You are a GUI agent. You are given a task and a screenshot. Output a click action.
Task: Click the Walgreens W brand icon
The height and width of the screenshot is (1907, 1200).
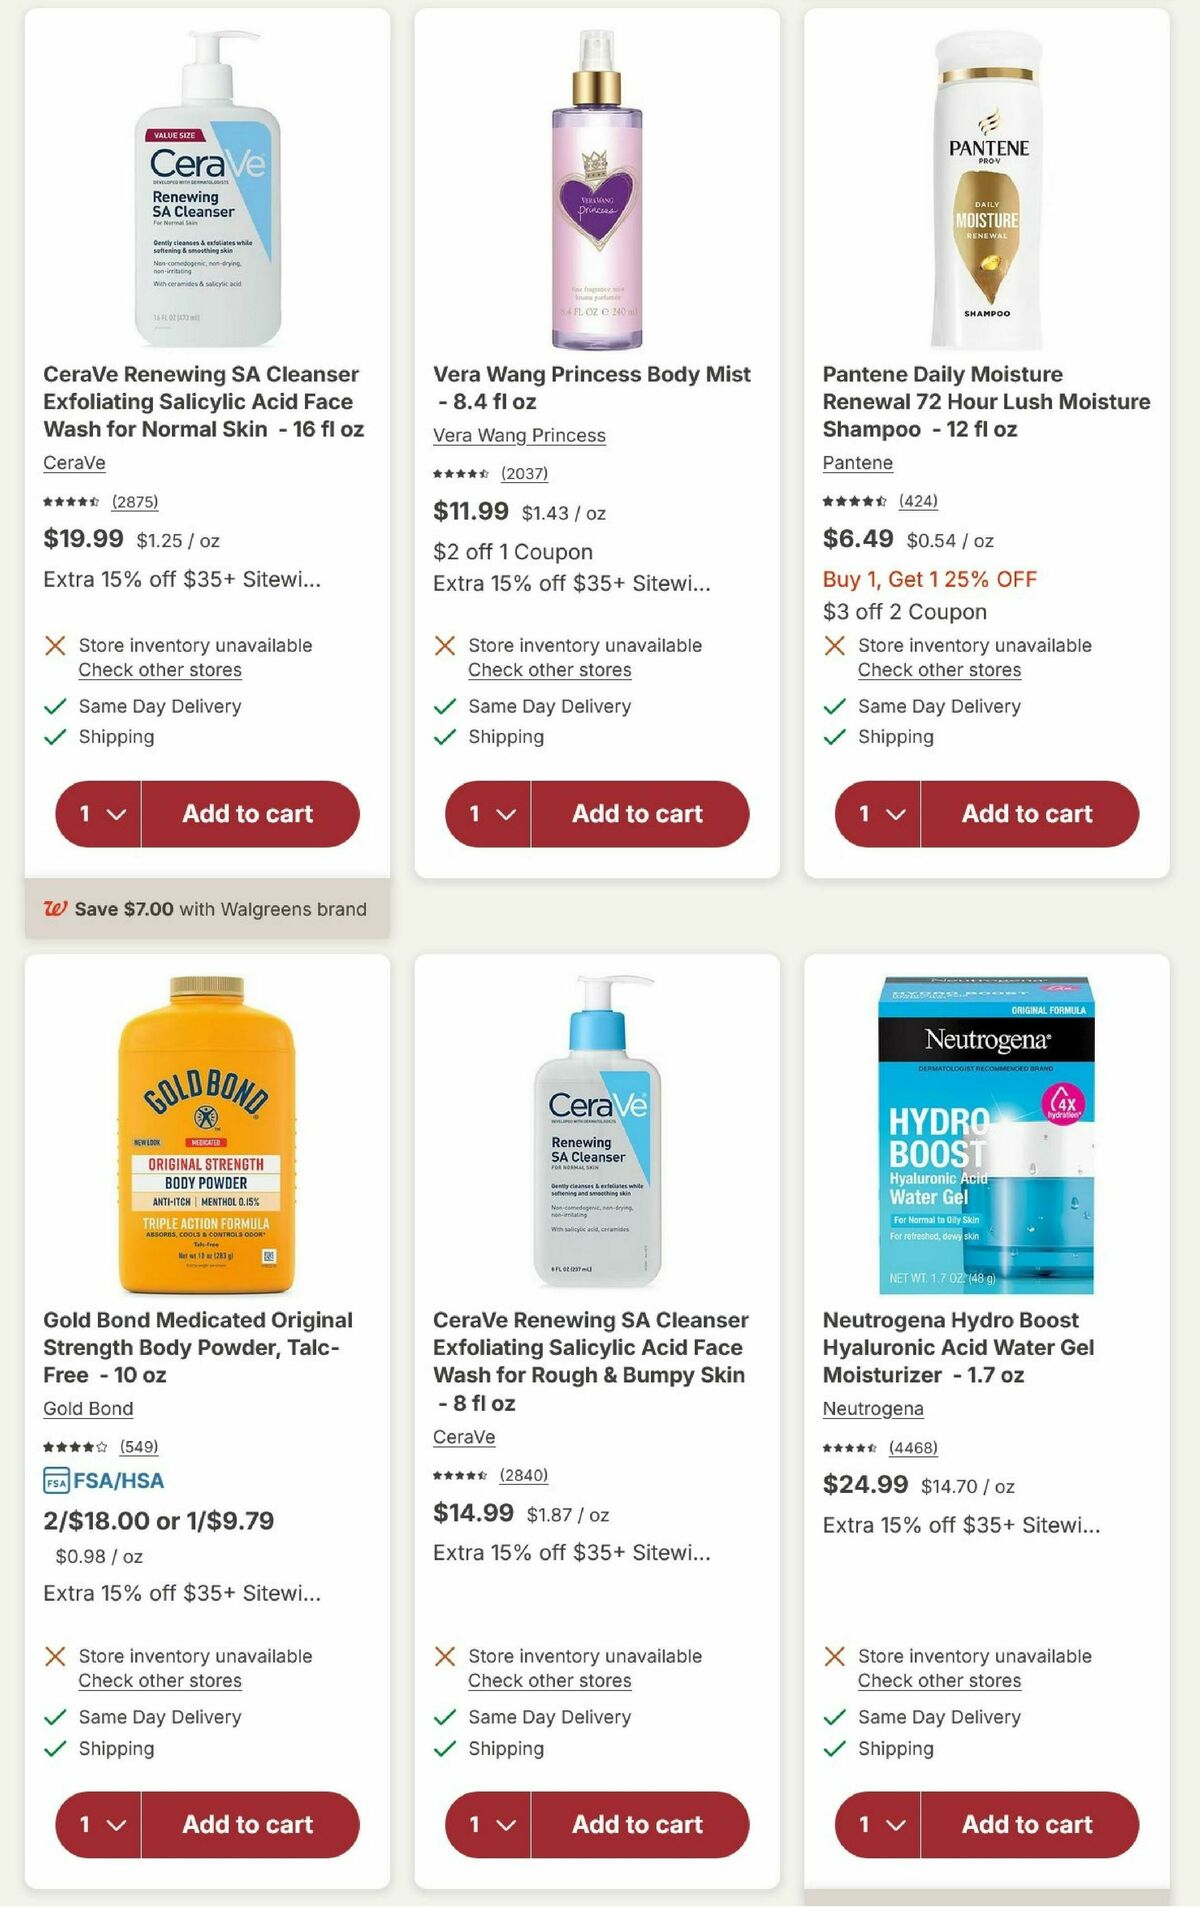57,910
